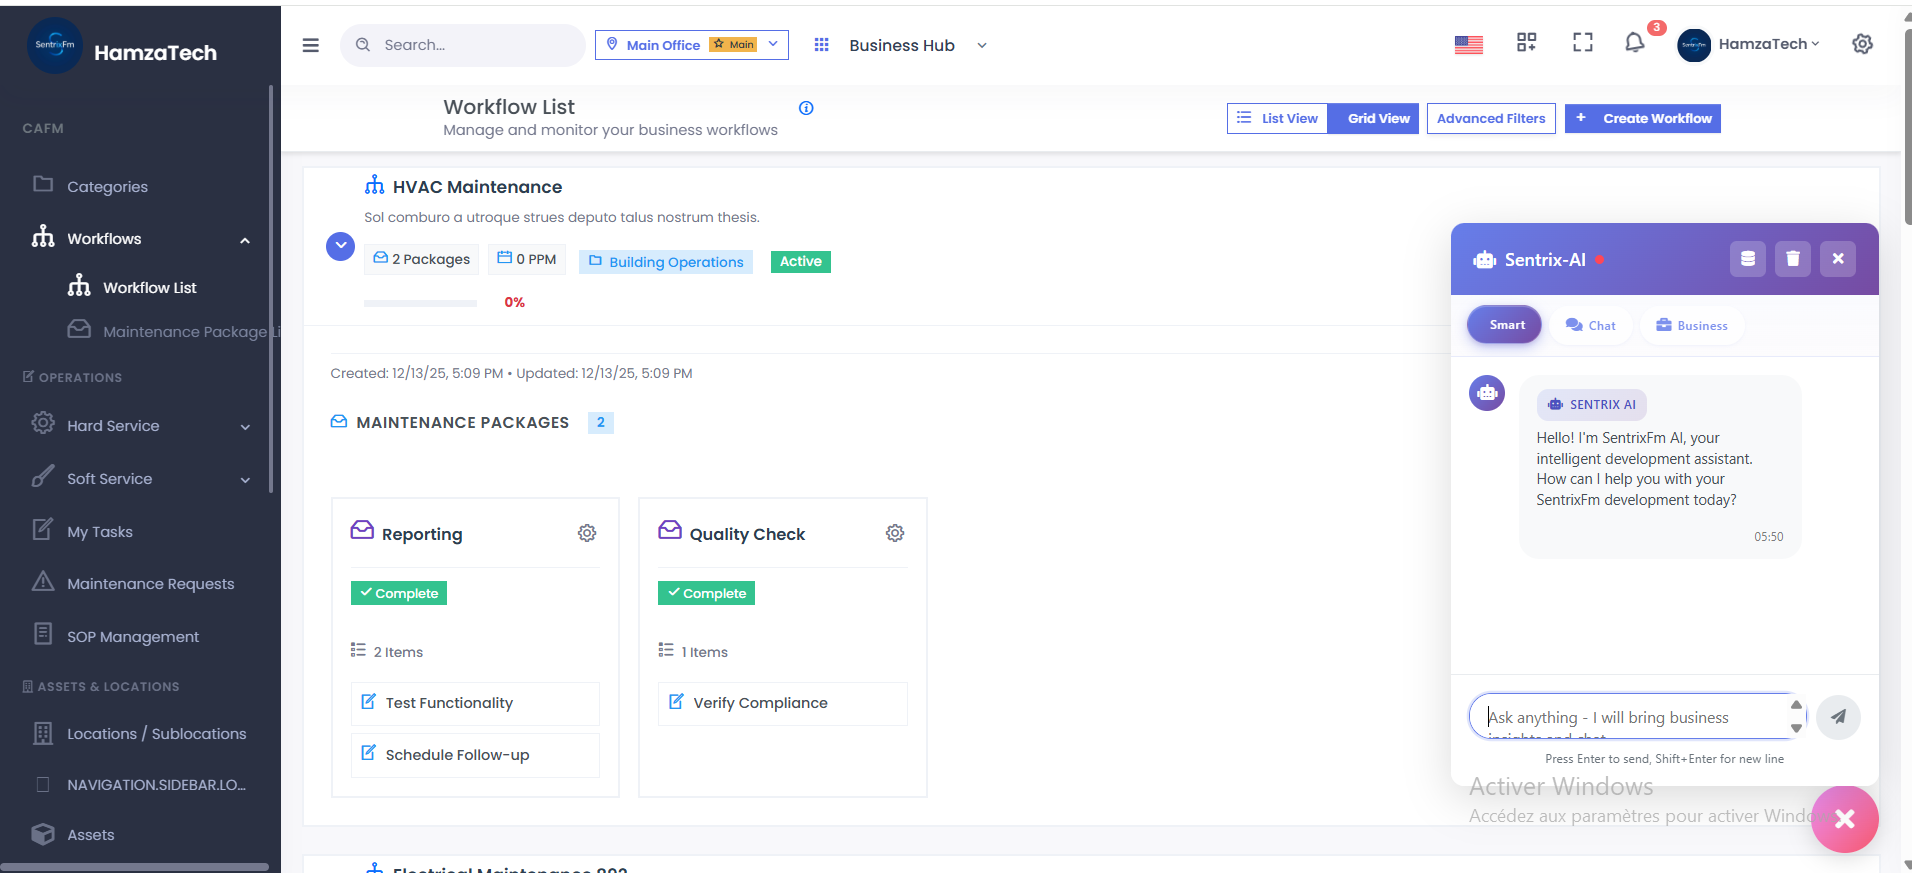Click the Ask anything chat input
Viewport: 1912px width, 873px height.
click(x=1630, y=717)
